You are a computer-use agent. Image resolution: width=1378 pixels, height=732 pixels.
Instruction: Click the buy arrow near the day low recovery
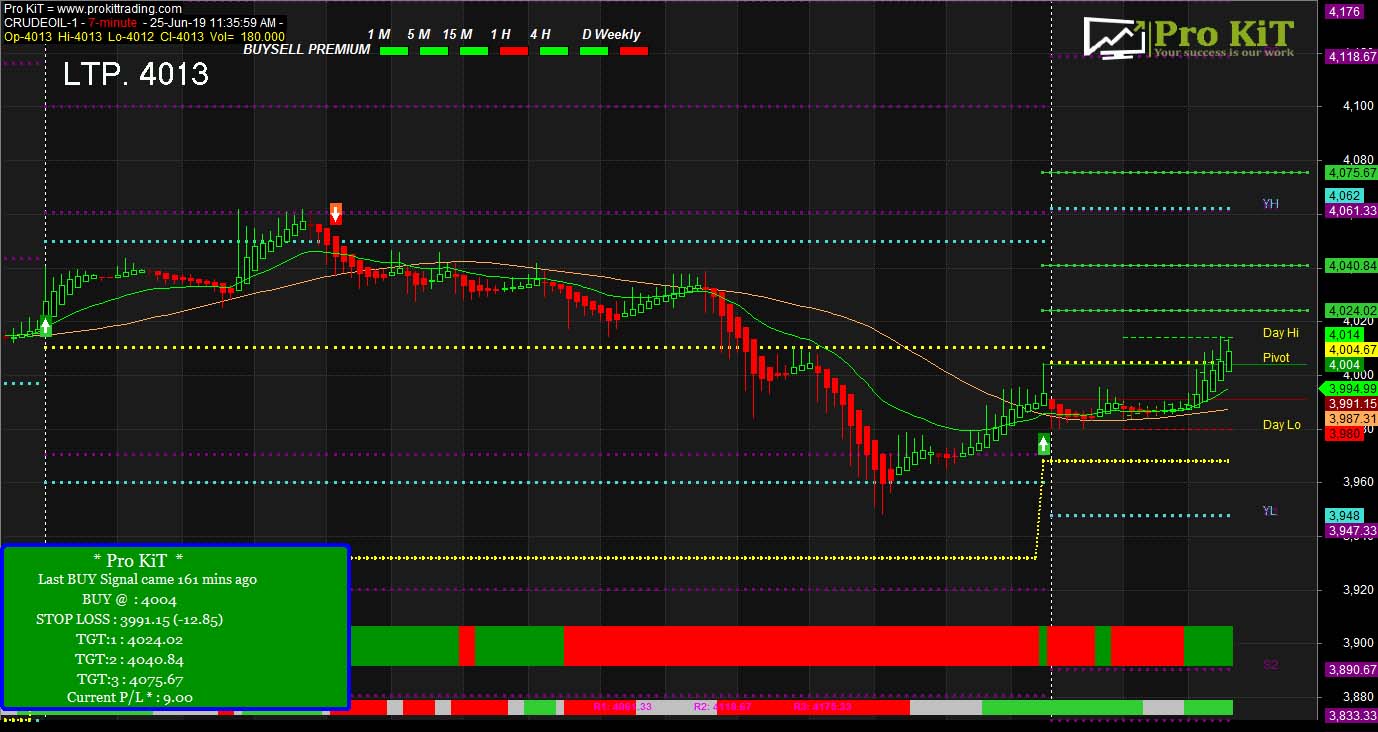coord(1042,444)
